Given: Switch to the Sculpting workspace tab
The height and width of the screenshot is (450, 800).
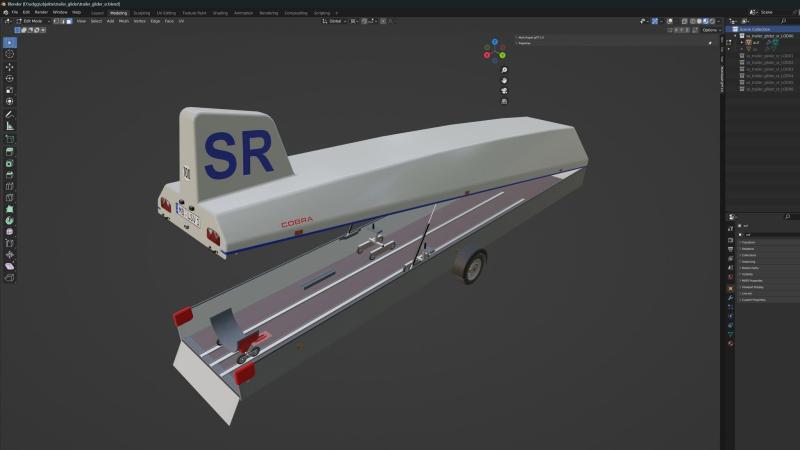Looking at the screenshot, I should coord(142,13).
